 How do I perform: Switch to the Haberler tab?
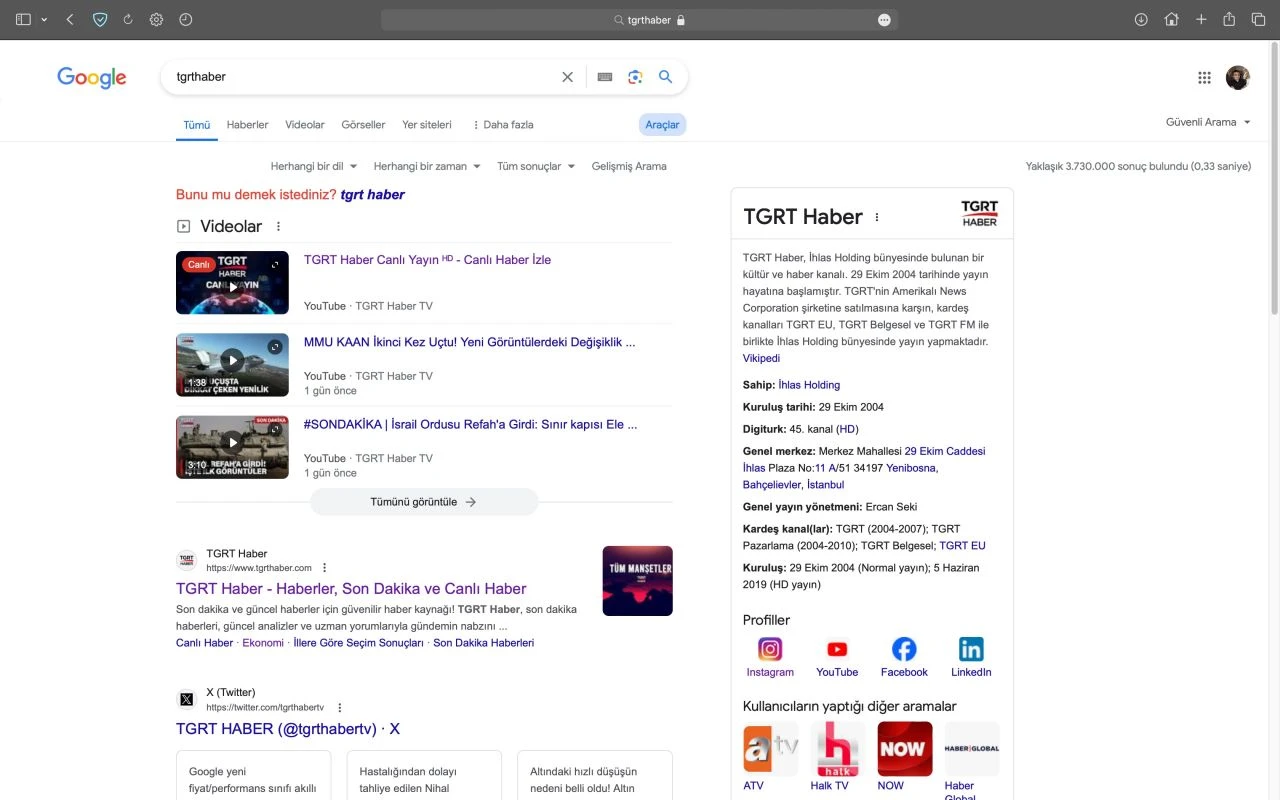[247, 125]
